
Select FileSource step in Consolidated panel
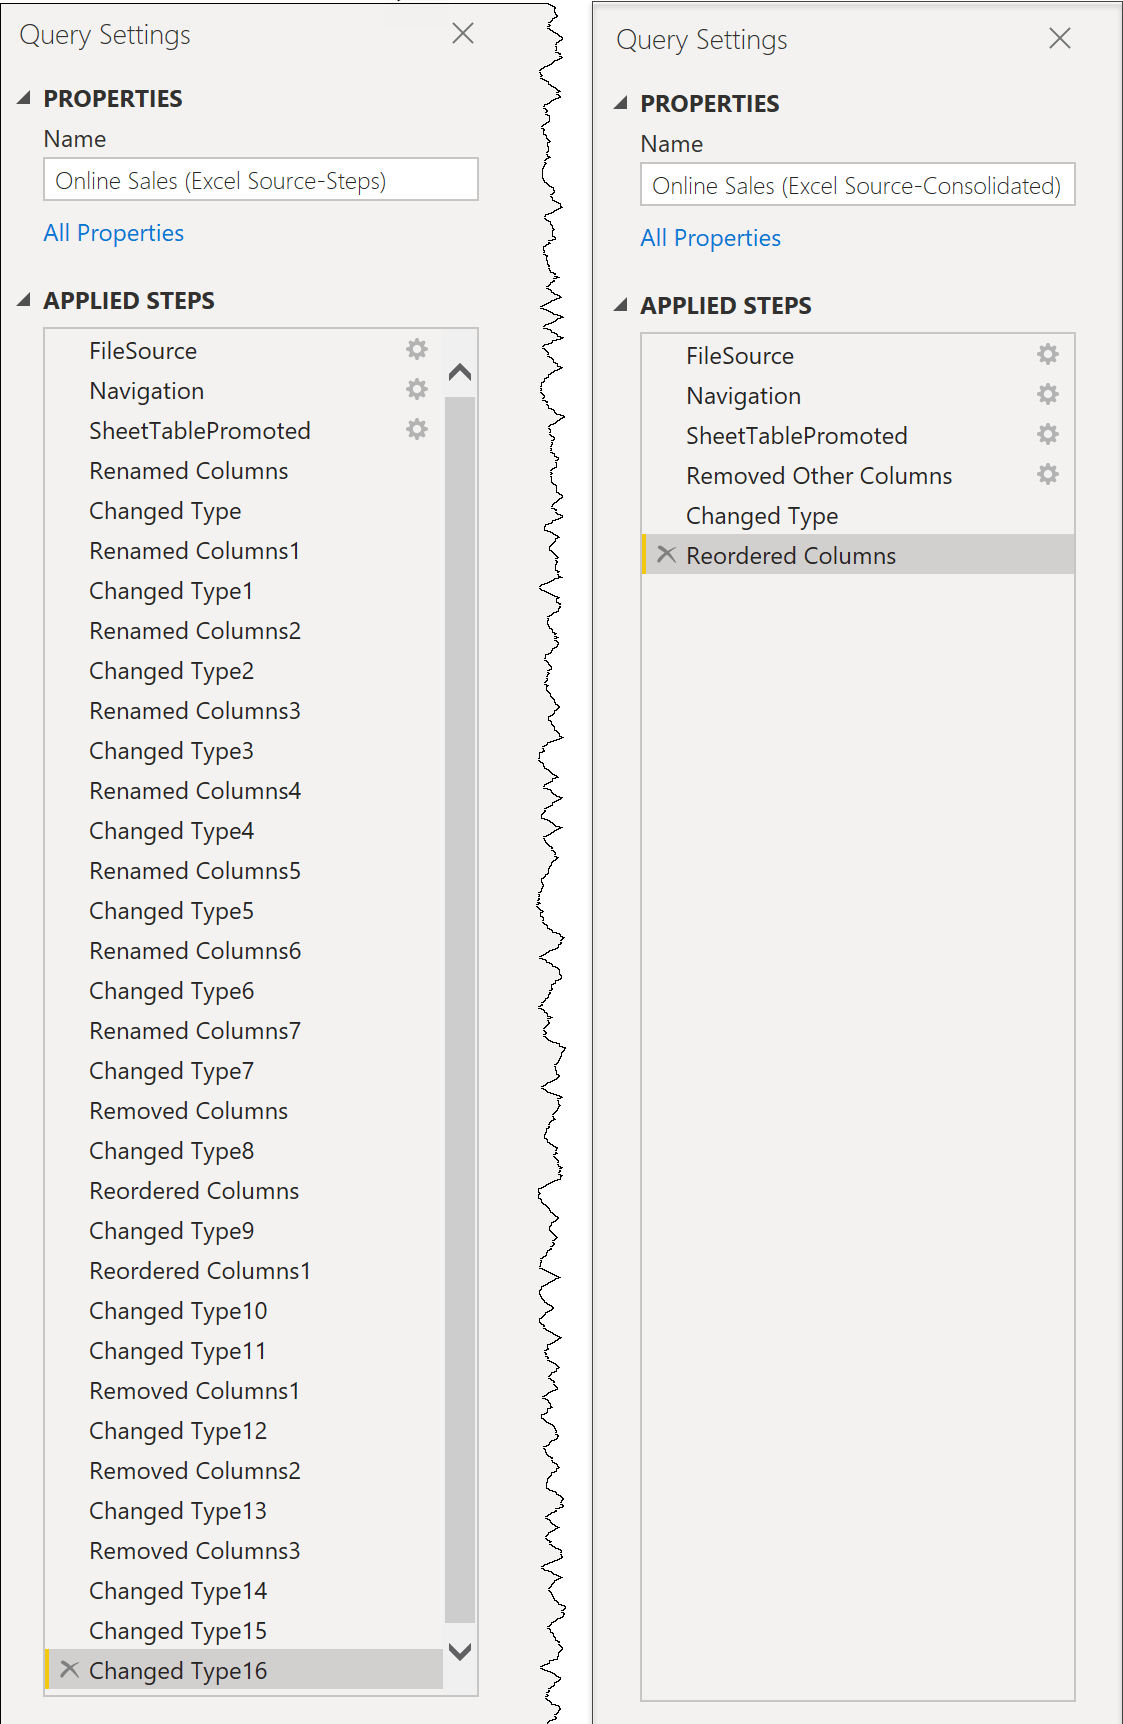858,356
